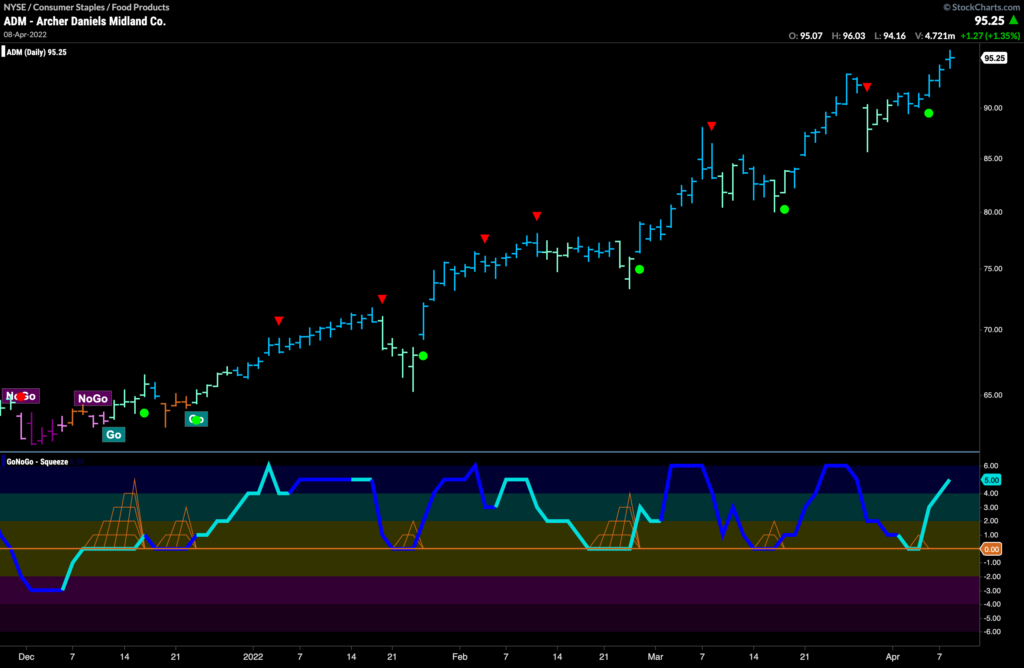Click the orange squeeze grid in late February
The image size is (1024, 668).
click(x=615, y=521)
